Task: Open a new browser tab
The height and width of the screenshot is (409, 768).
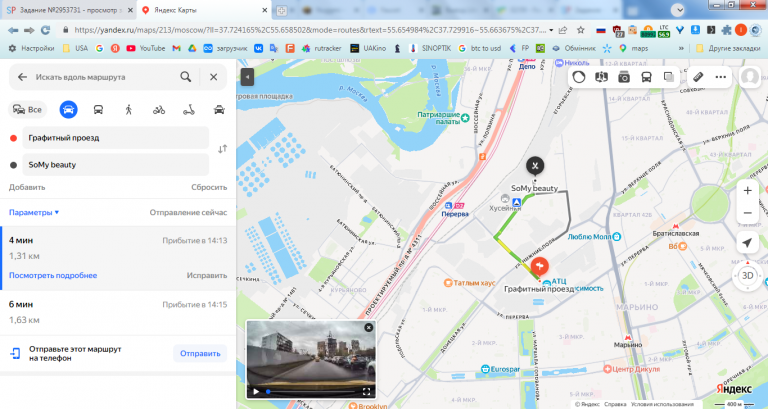Action: [282, 10]
